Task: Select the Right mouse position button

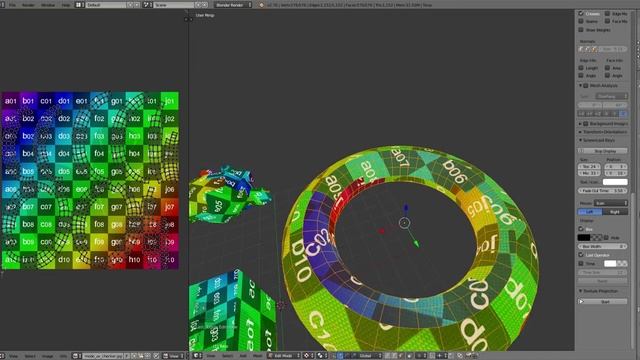Action: point(615,212)
